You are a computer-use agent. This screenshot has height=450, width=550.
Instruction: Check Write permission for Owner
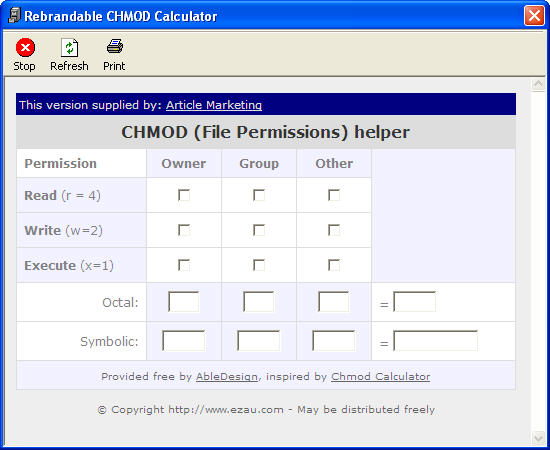click(184, 230)
